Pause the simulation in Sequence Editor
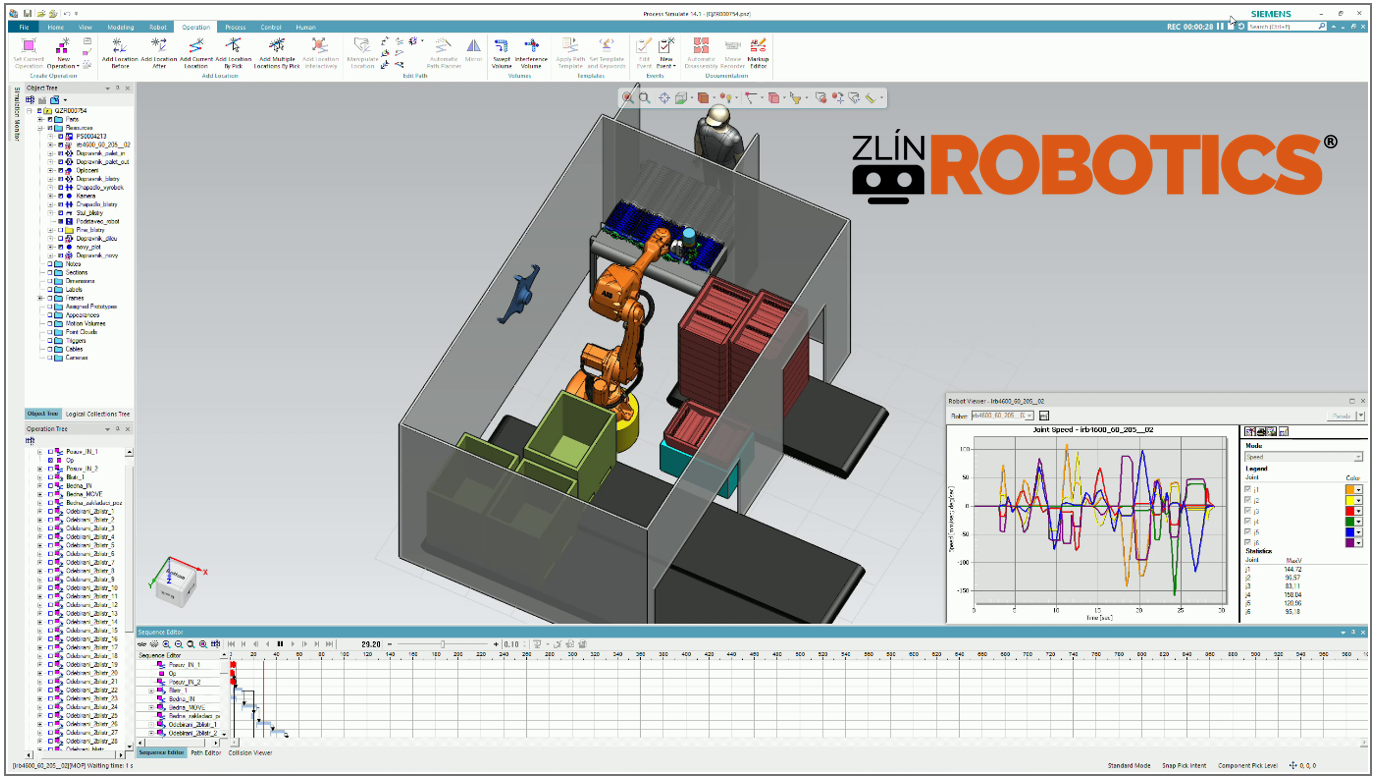 280,644
